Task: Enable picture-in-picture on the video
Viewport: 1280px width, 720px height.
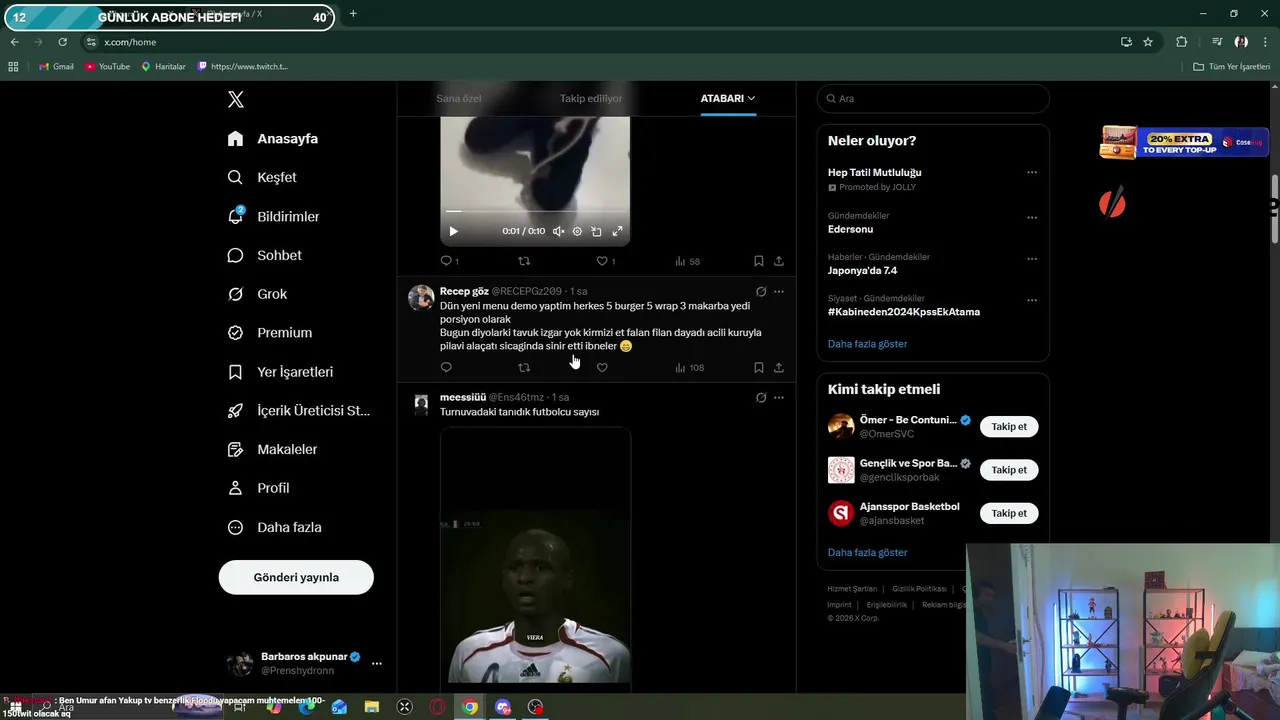Action: pos(596,231)
